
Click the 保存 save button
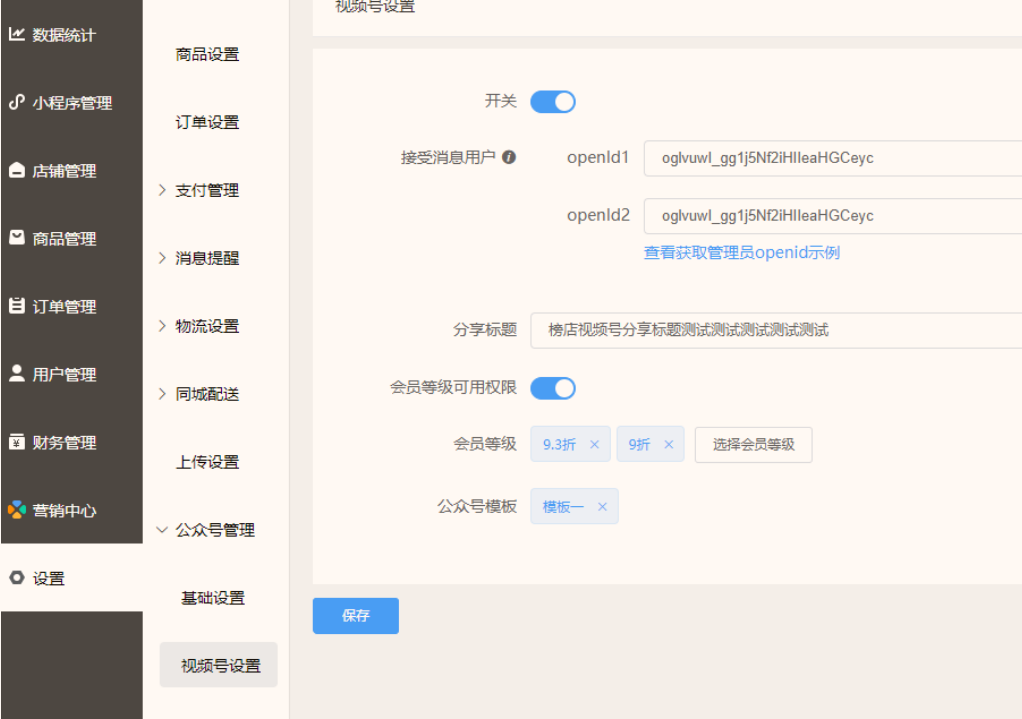pos(356,615)
